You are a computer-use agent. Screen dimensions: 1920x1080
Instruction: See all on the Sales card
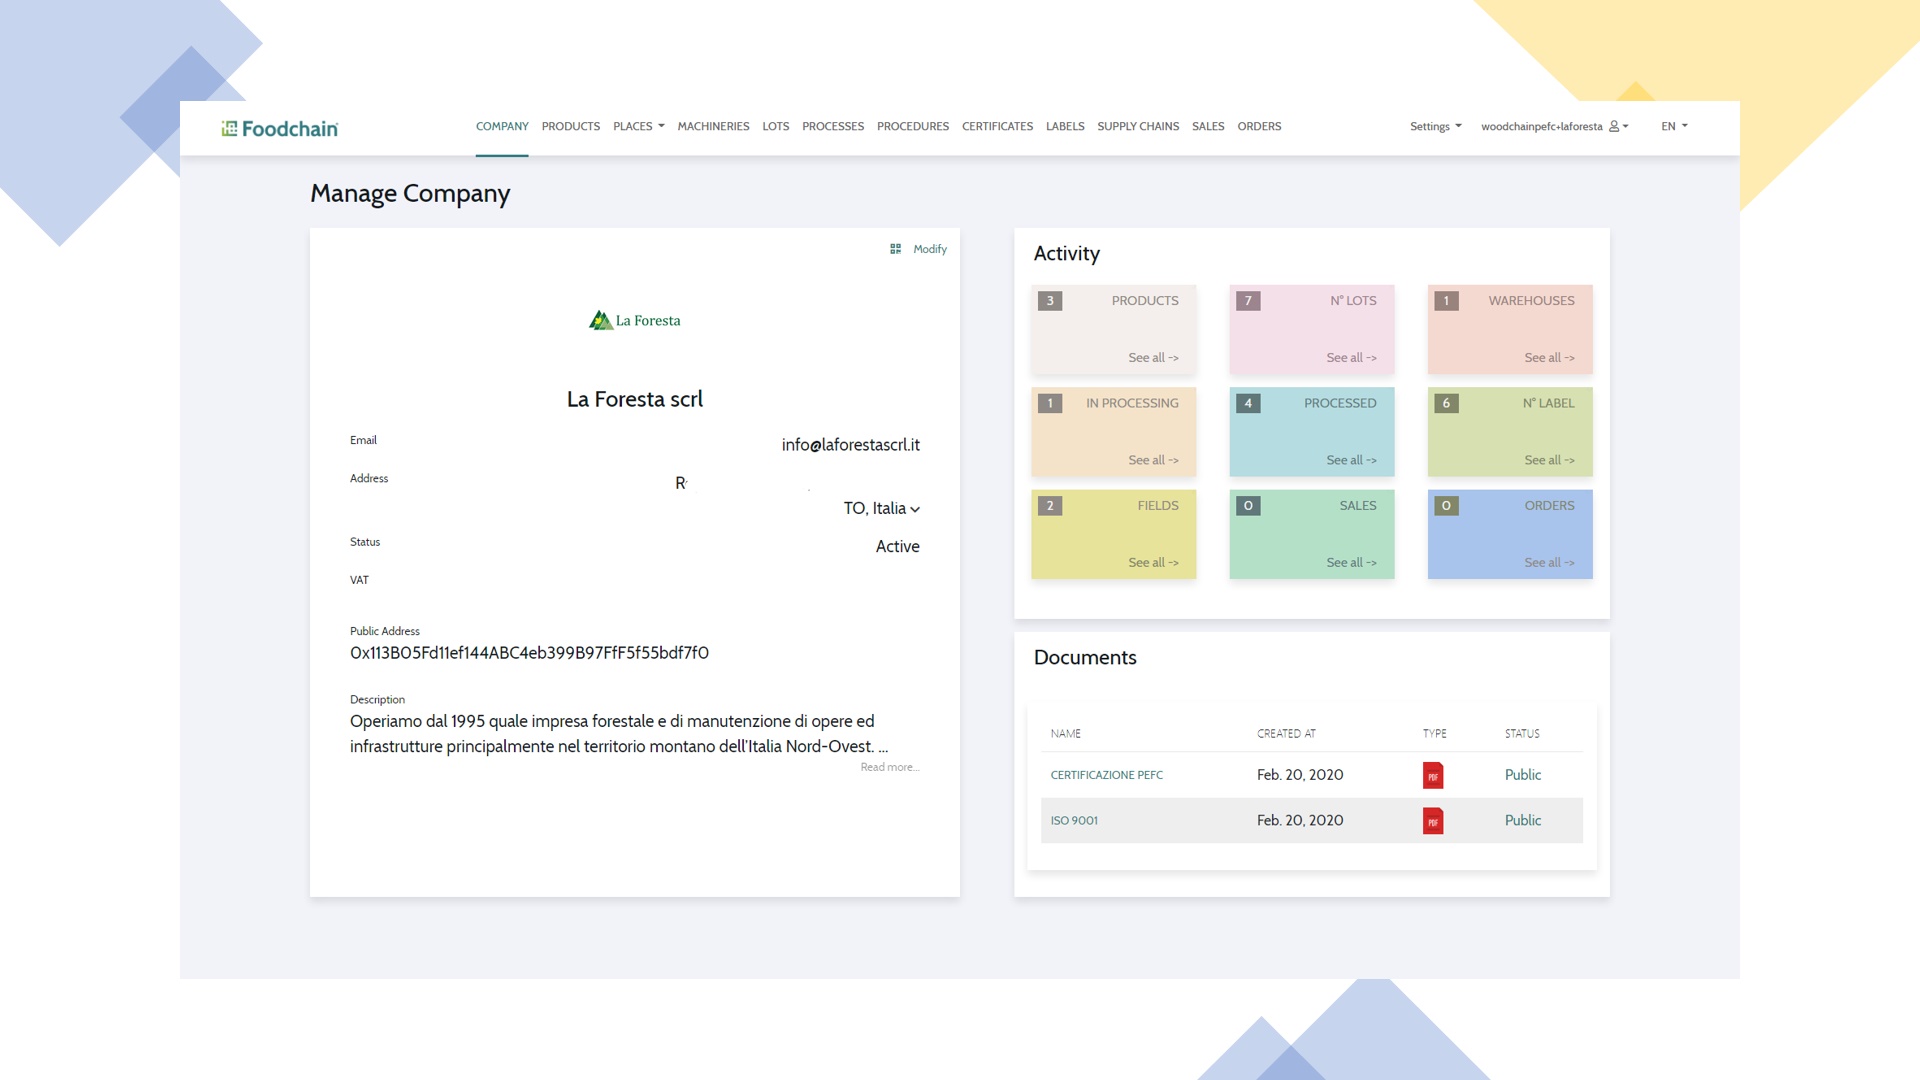[x=1351, y=562]
